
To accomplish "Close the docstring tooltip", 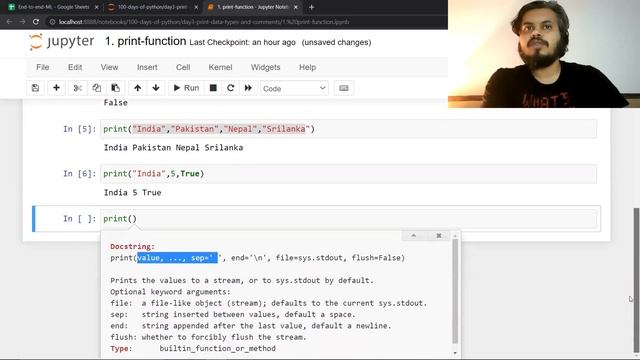I will 439,236.
